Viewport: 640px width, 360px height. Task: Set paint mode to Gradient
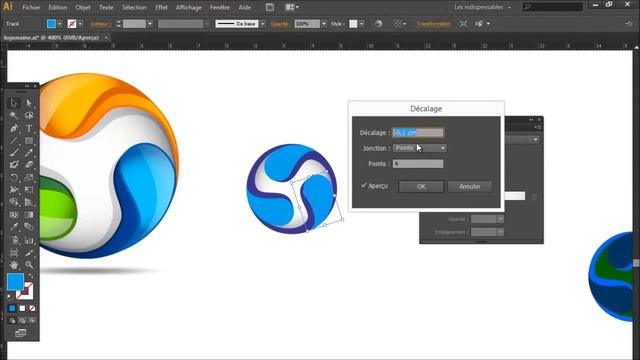[22, 308]
